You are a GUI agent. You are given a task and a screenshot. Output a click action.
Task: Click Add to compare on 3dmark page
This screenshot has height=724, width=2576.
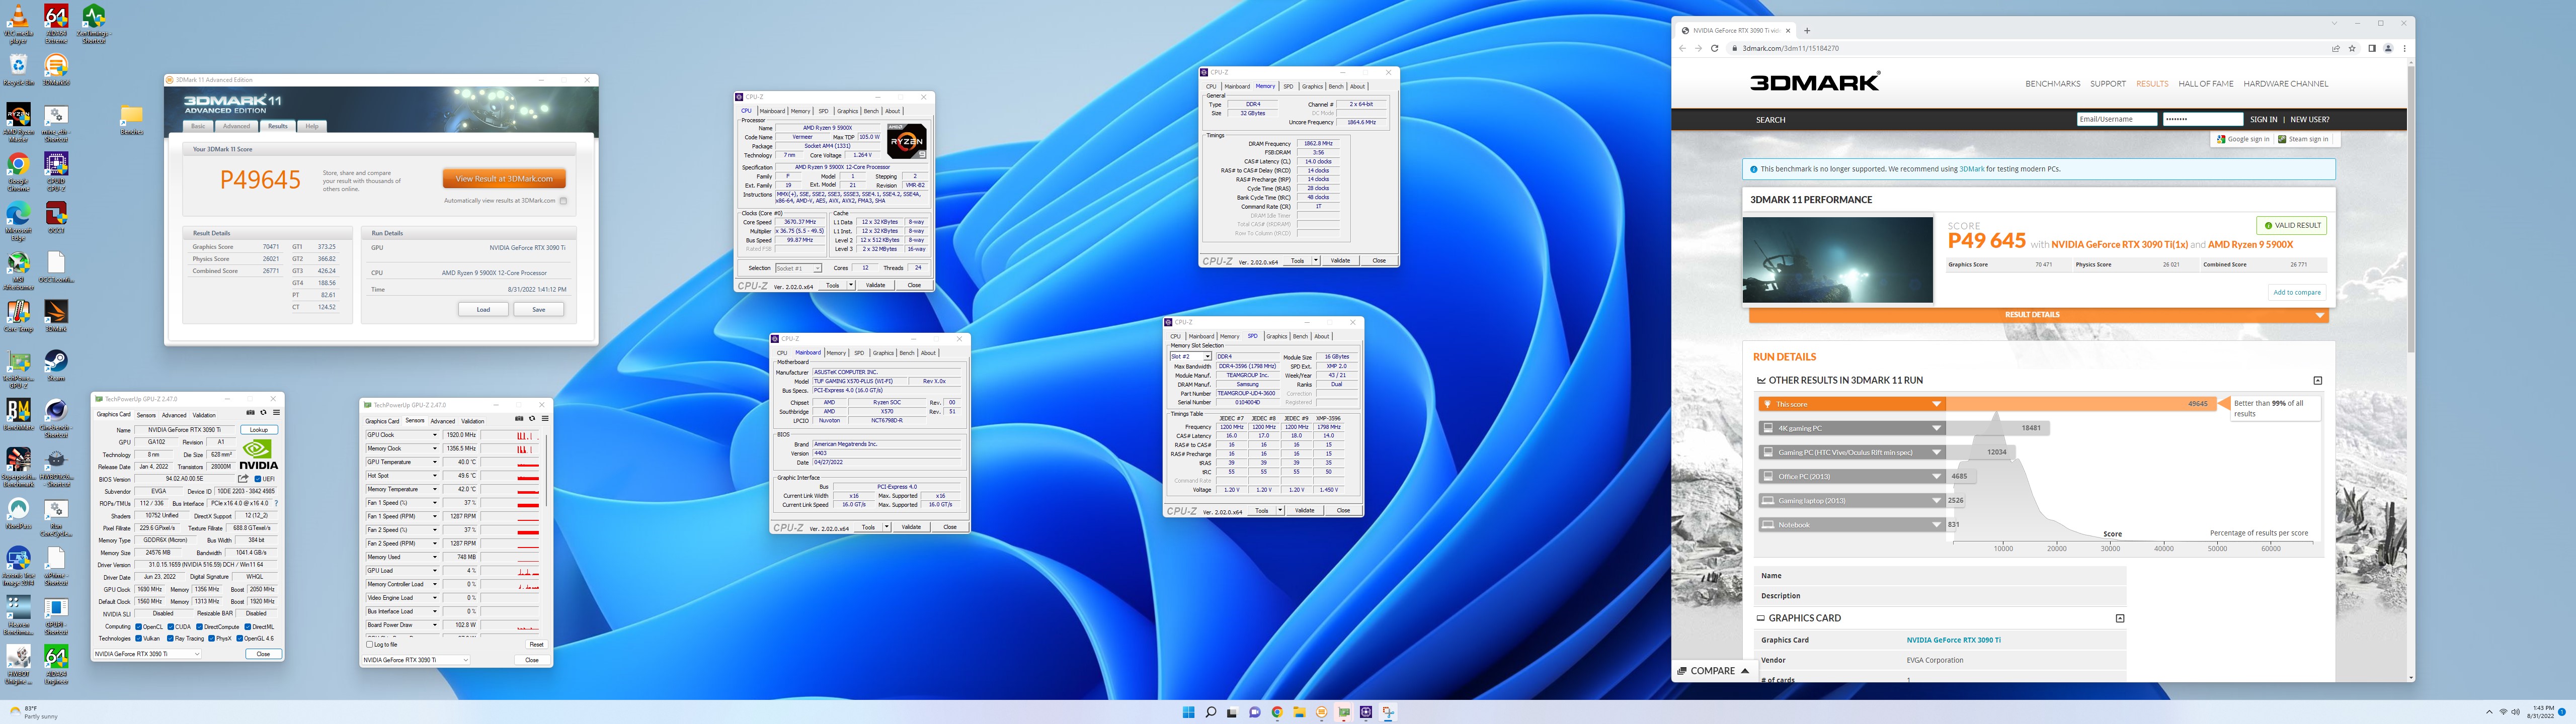2297,292
